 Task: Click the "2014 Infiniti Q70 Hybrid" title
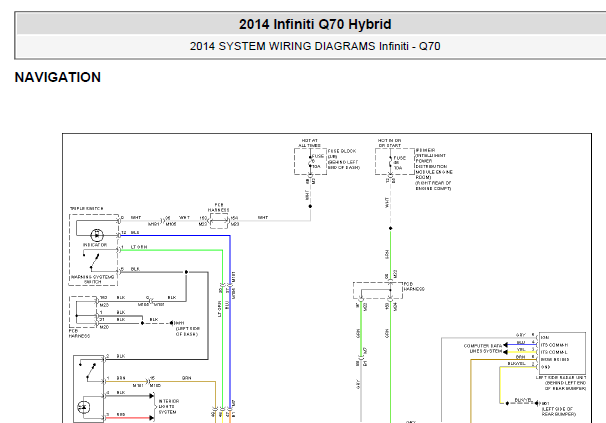click(x=315, y=24)
